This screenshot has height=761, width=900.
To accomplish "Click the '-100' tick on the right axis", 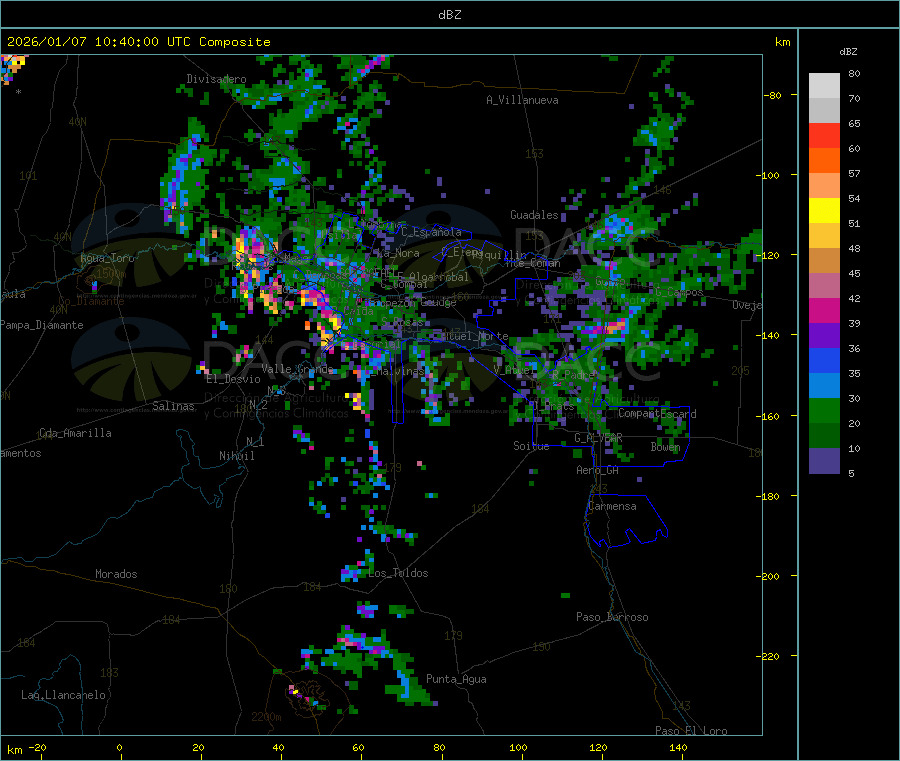I will 770,175.
